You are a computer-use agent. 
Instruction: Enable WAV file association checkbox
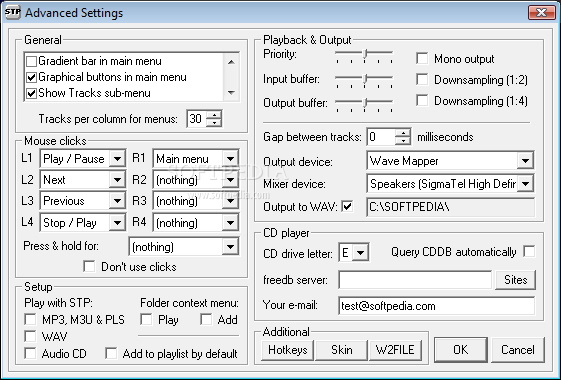(x=30, y=336)
